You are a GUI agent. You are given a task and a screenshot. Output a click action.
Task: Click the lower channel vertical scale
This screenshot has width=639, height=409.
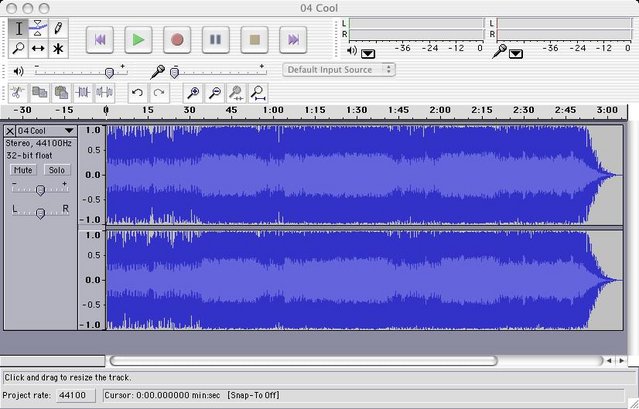(x=92, y=280)
